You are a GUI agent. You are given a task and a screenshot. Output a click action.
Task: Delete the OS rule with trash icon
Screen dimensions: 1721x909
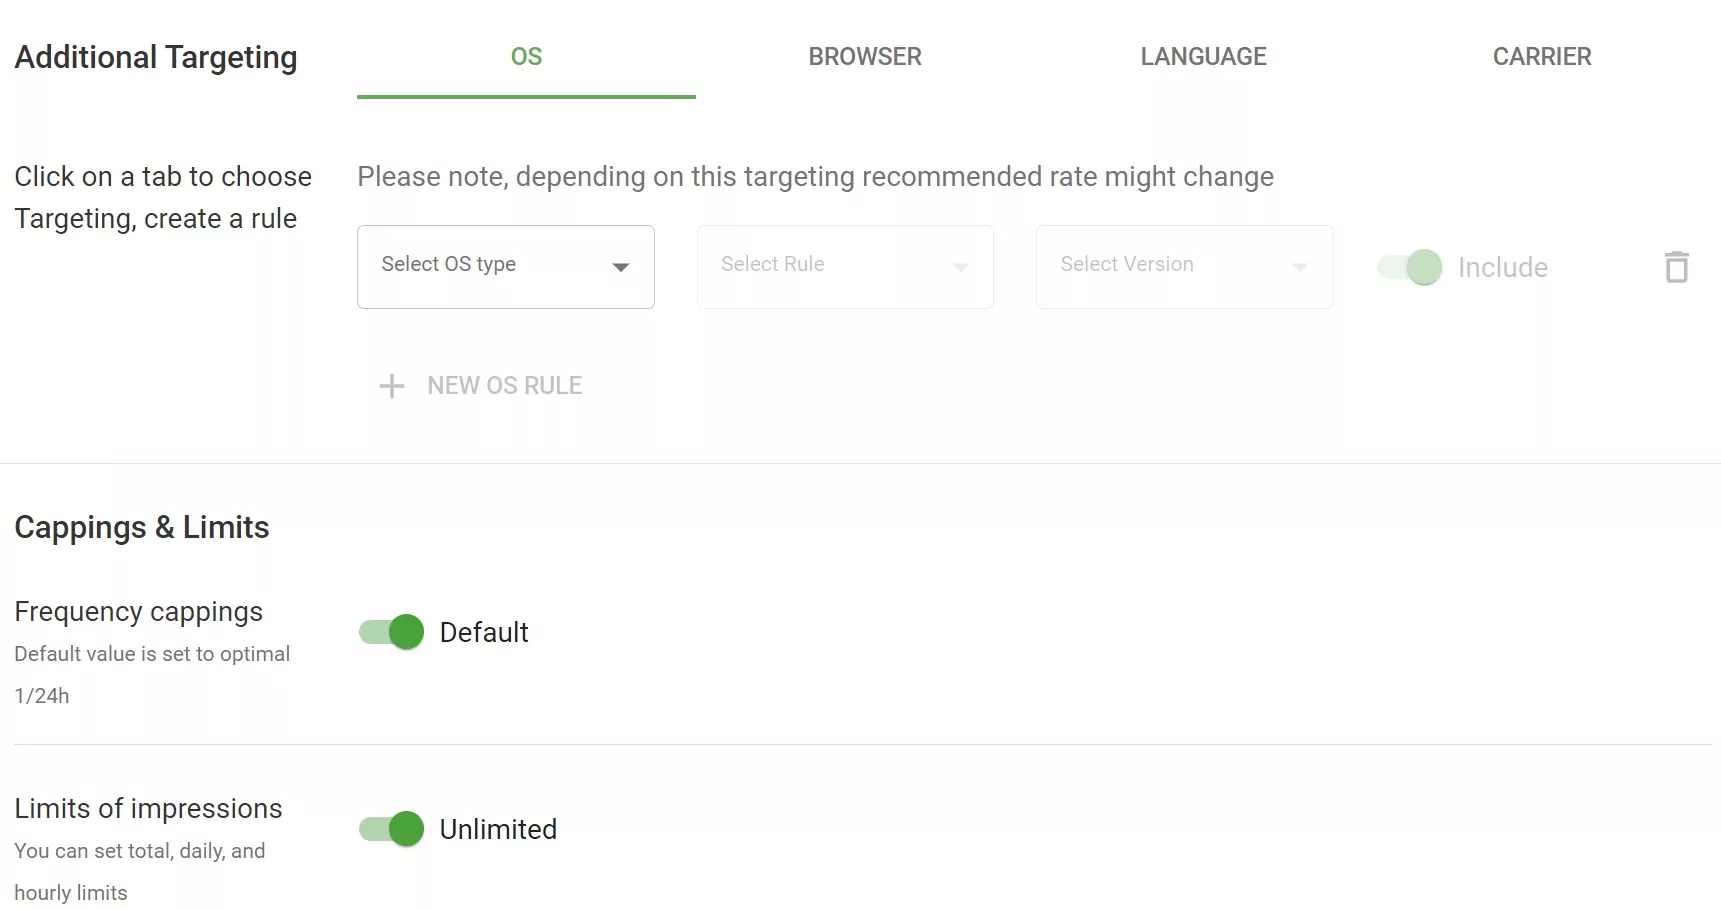tap(1676, 267)
